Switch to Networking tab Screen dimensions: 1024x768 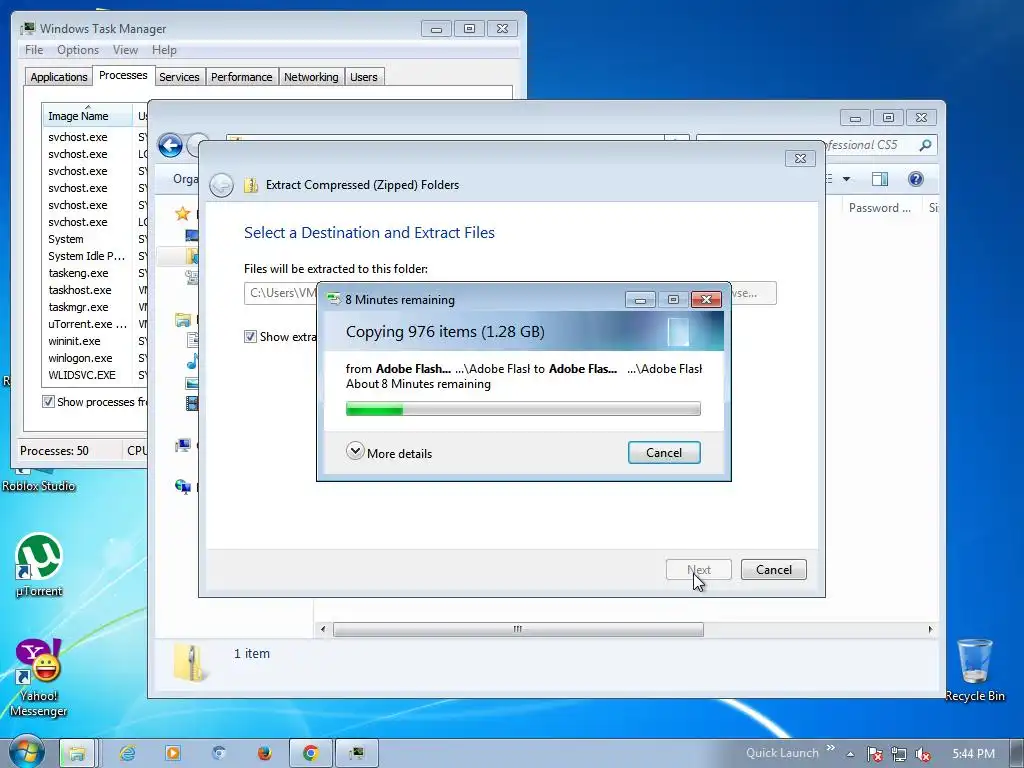point(312,76)
